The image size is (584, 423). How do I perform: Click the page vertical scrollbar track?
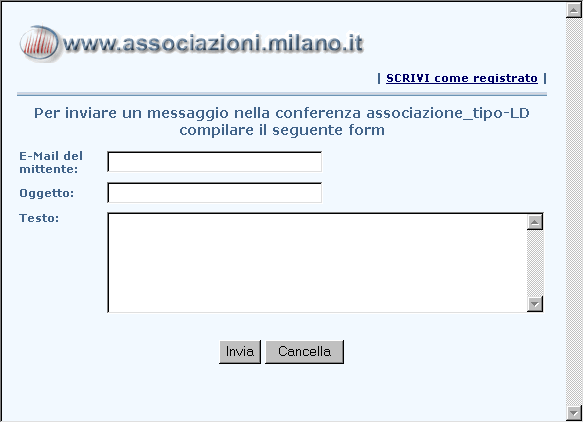click(x=574, y=211)
